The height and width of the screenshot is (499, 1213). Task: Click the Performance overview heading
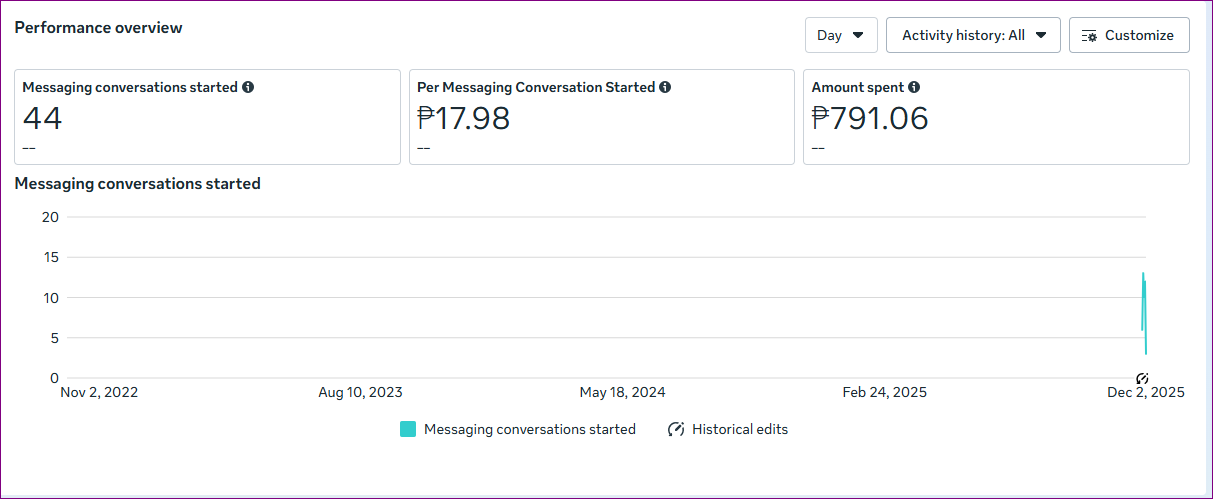98,28
